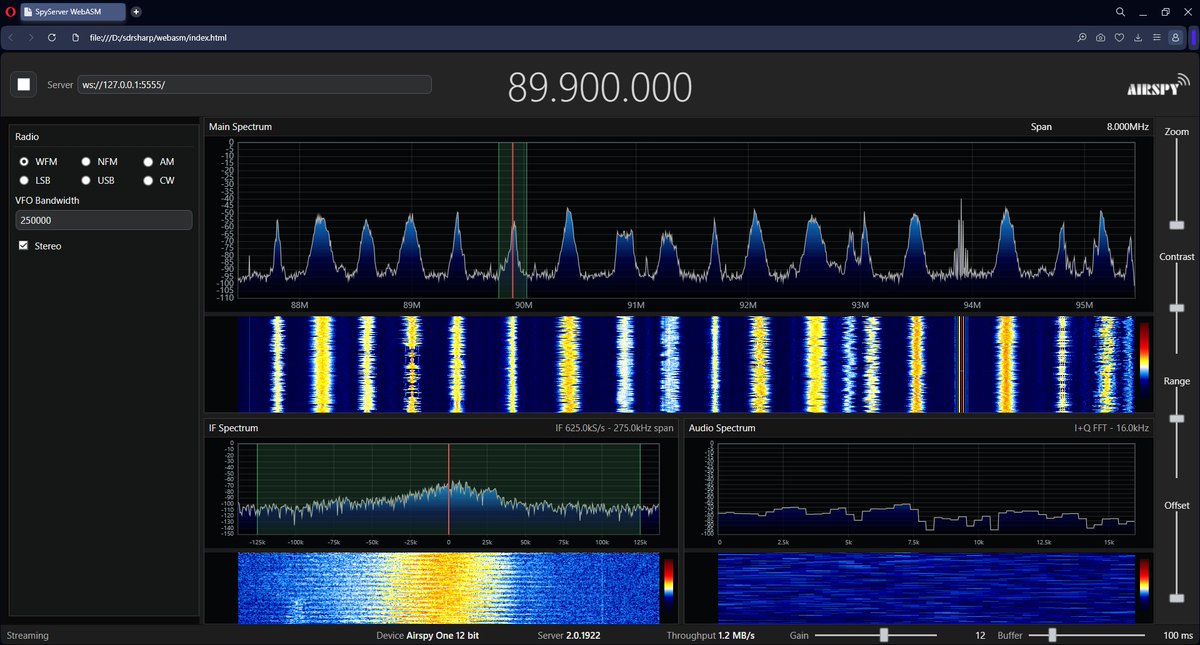The width and height of the screenshot is (1200, 645).
Task: Click the IF Spectrum waterfall
Action: (x=448, y=587)
